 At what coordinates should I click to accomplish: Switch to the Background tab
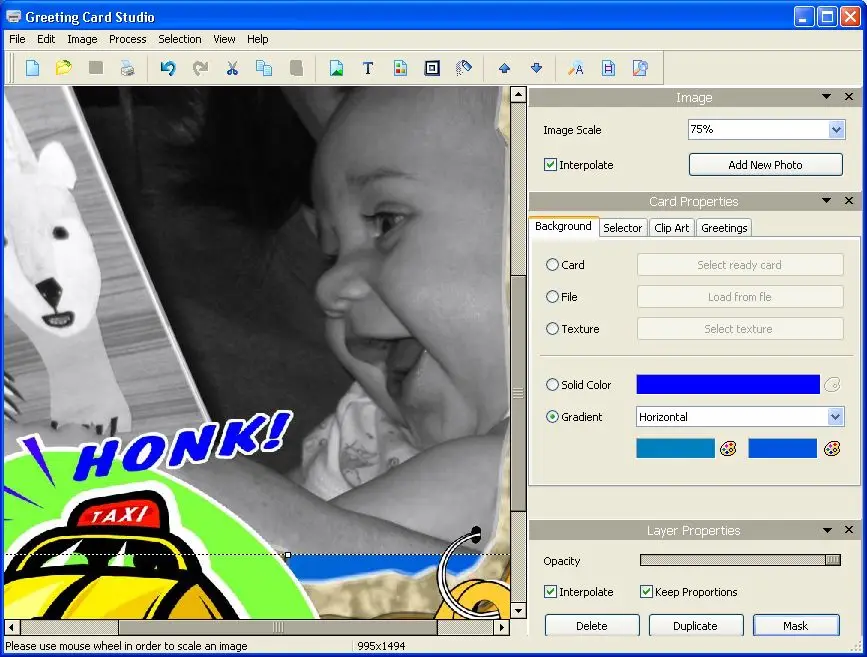tap(563, 227)
